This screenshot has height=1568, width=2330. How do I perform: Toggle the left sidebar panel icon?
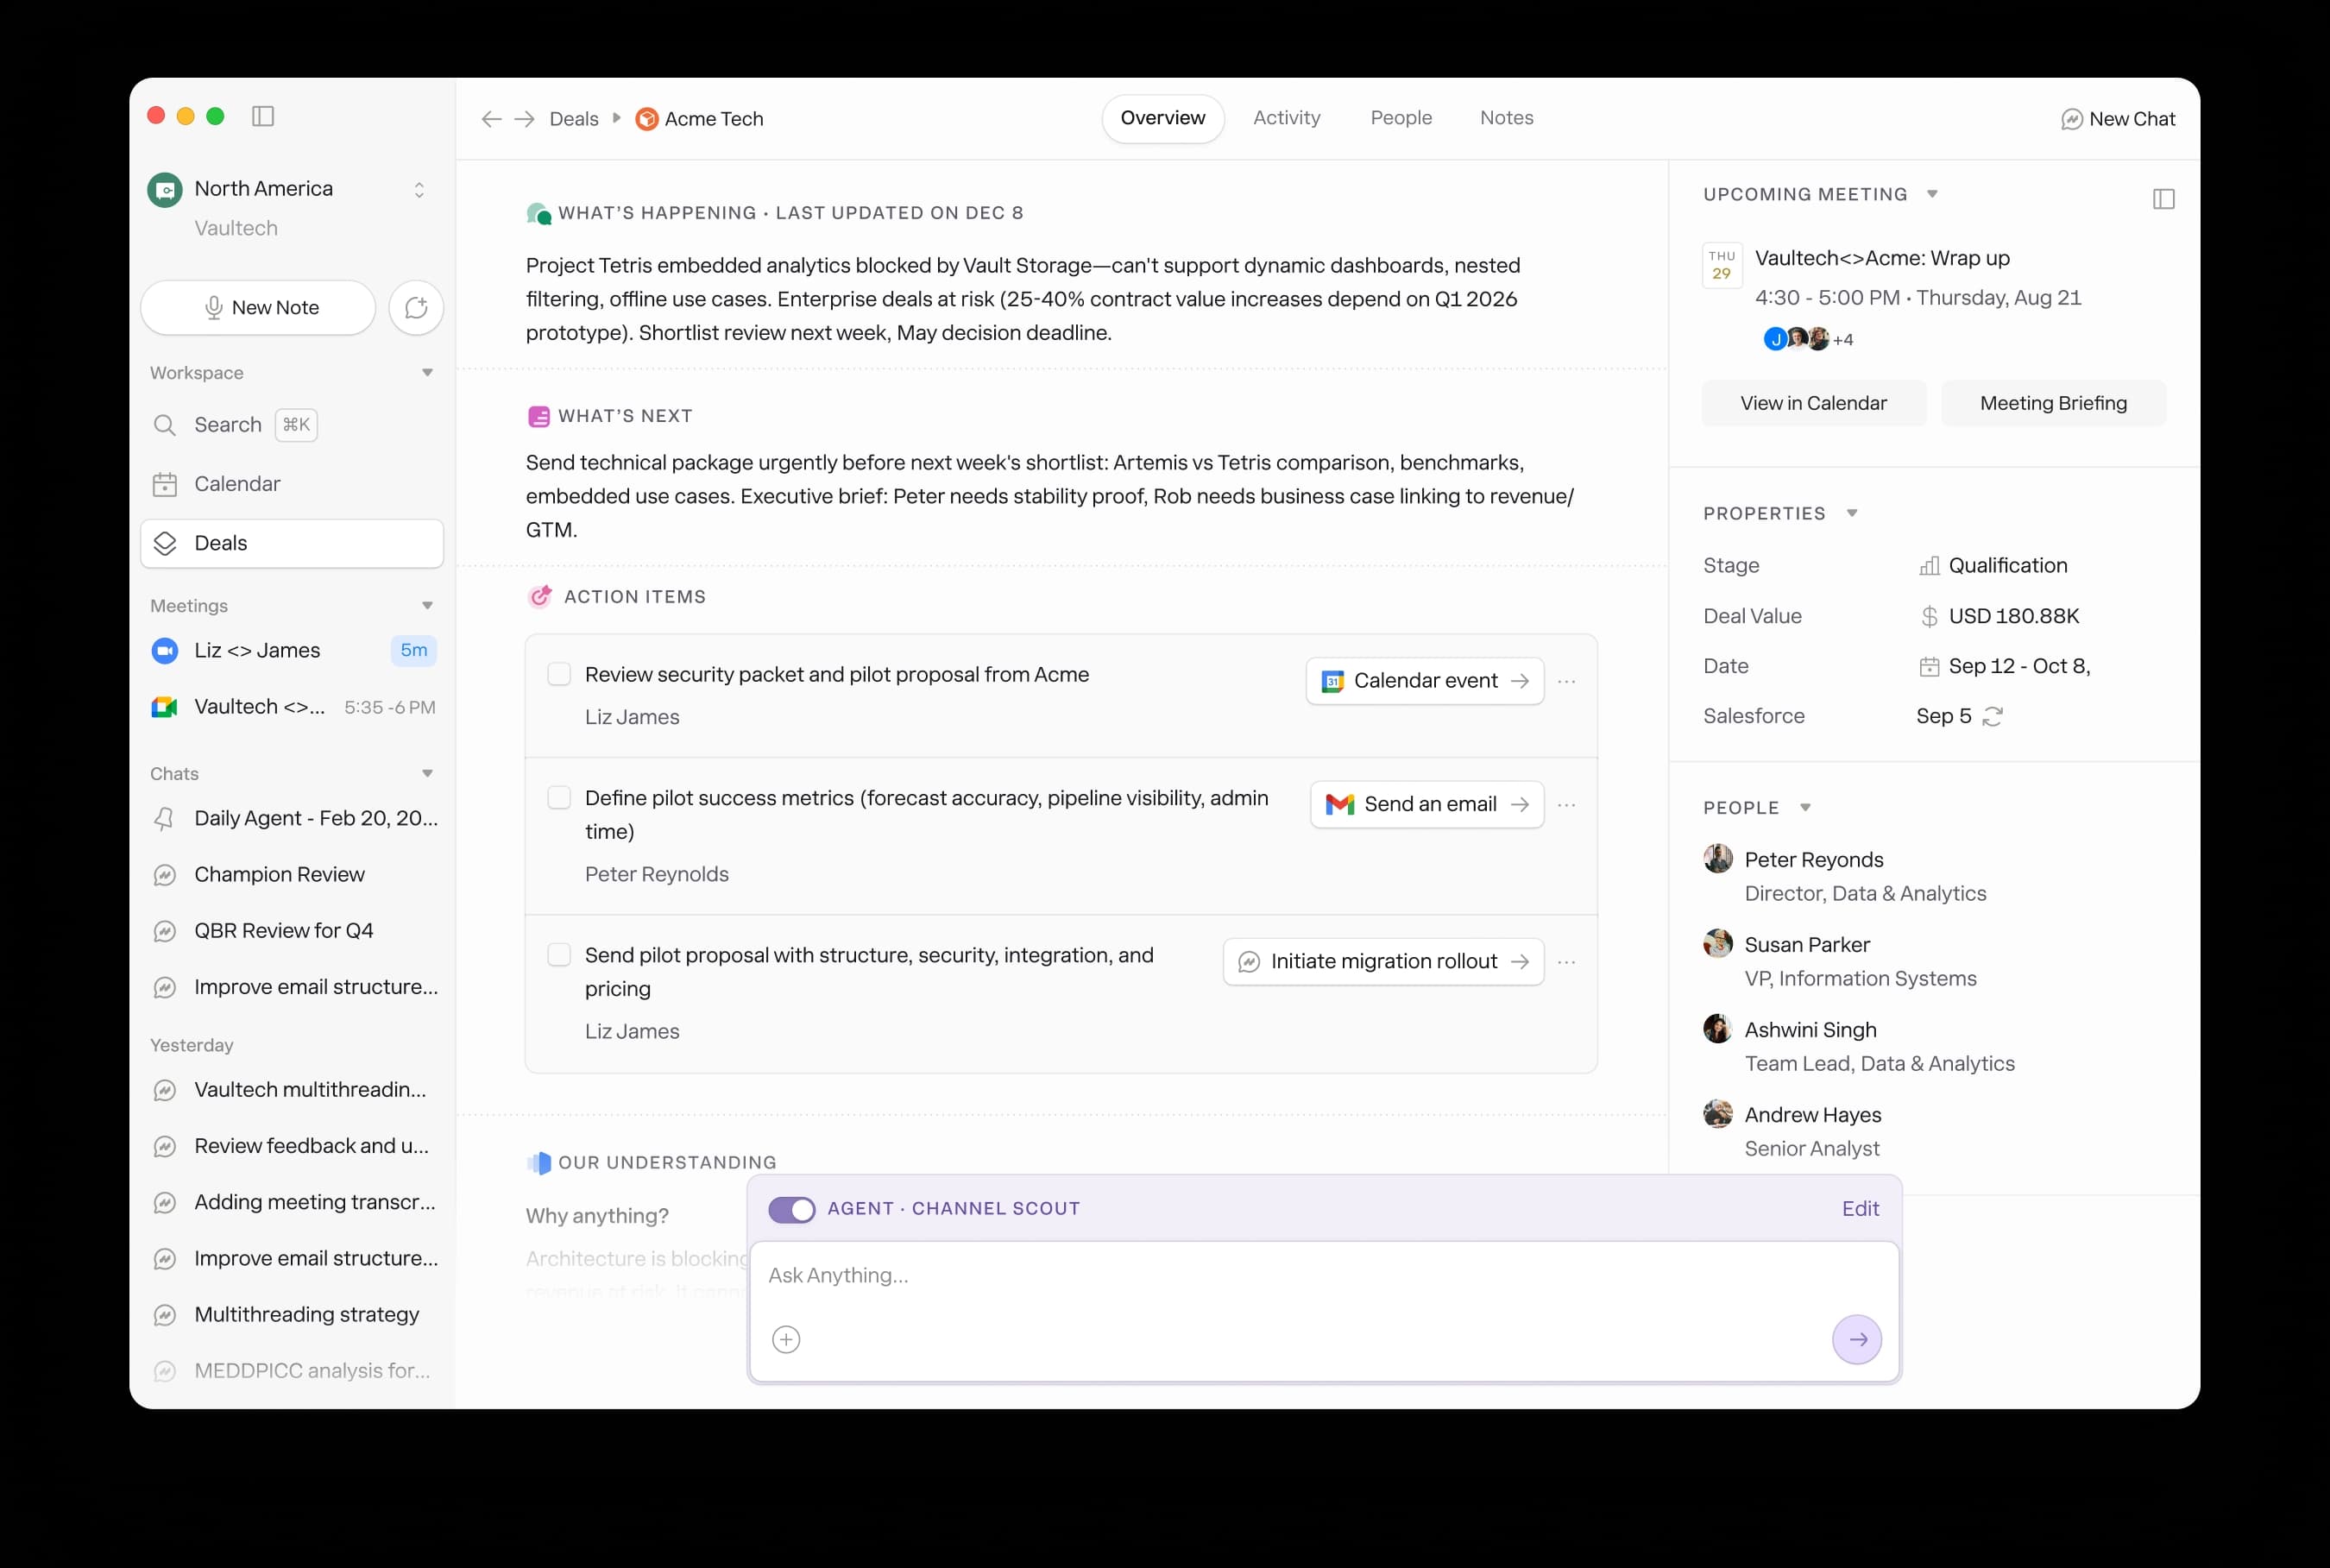[263, 116]
